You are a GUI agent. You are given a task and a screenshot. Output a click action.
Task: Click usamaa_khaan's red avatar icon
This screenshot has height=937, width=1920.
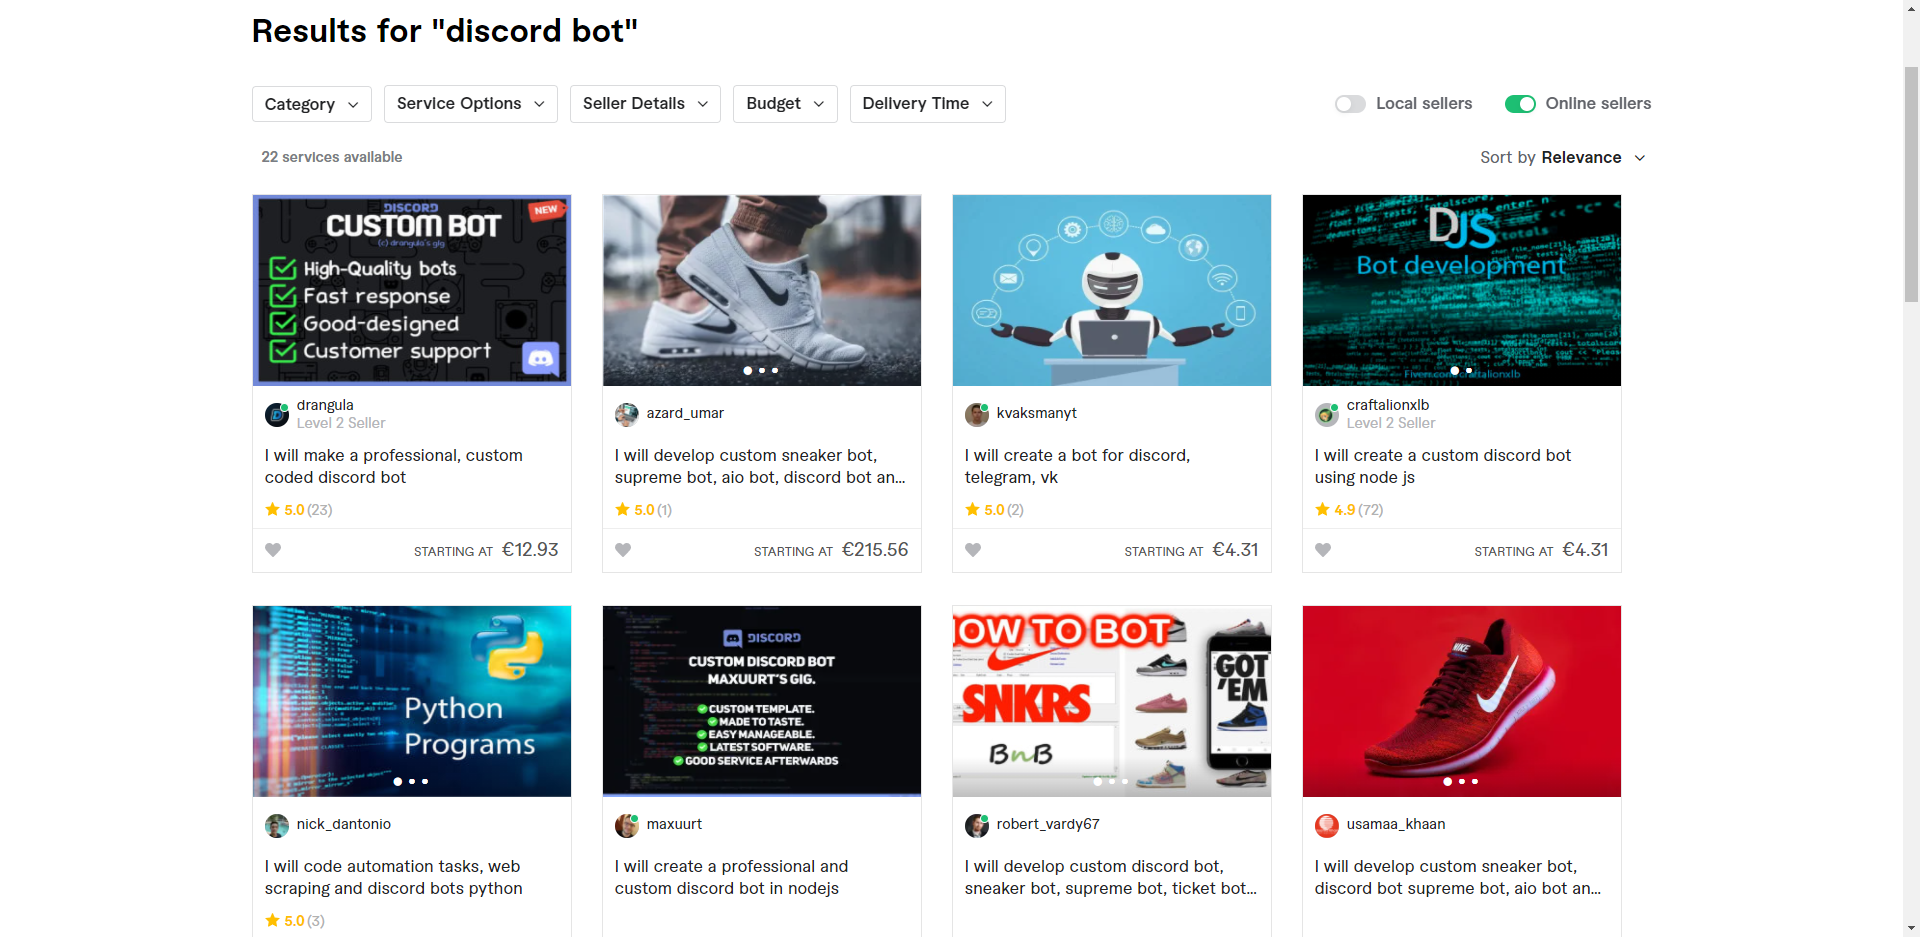(x=1327, y=825)
